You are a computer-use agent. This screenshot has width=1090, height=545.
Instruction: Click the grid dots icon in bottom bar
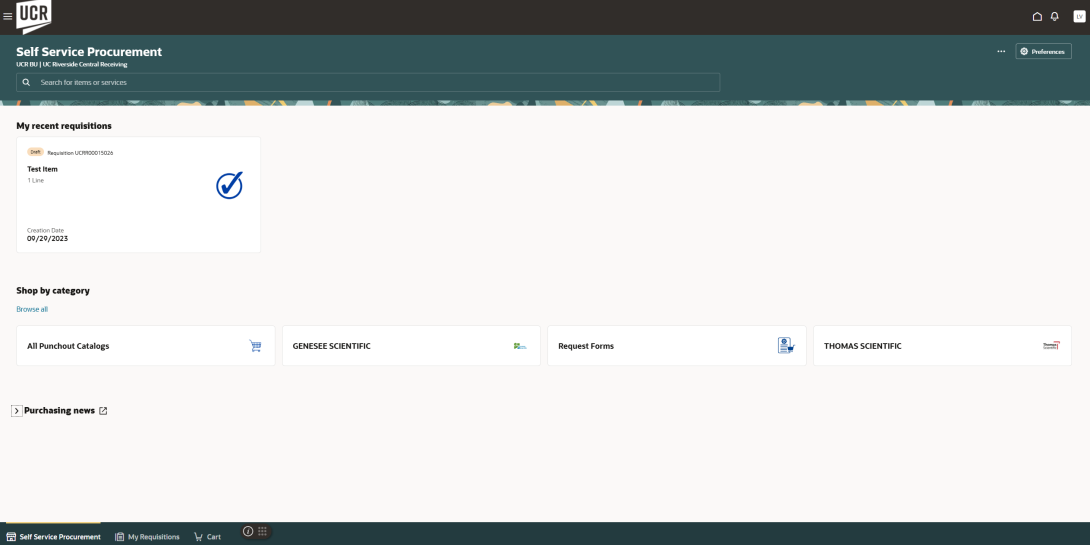coord(262,531)
